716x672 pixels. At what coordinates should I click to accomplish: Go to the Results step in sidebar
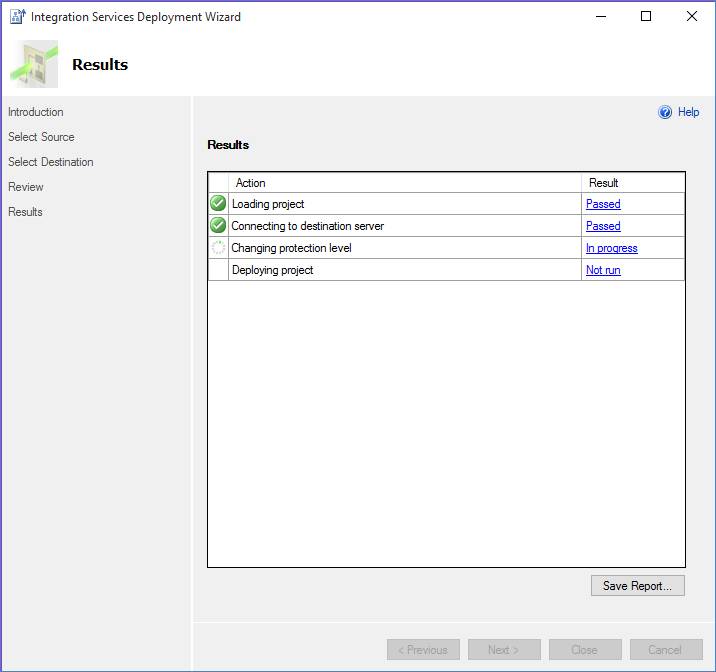click(x=25, y=212)
